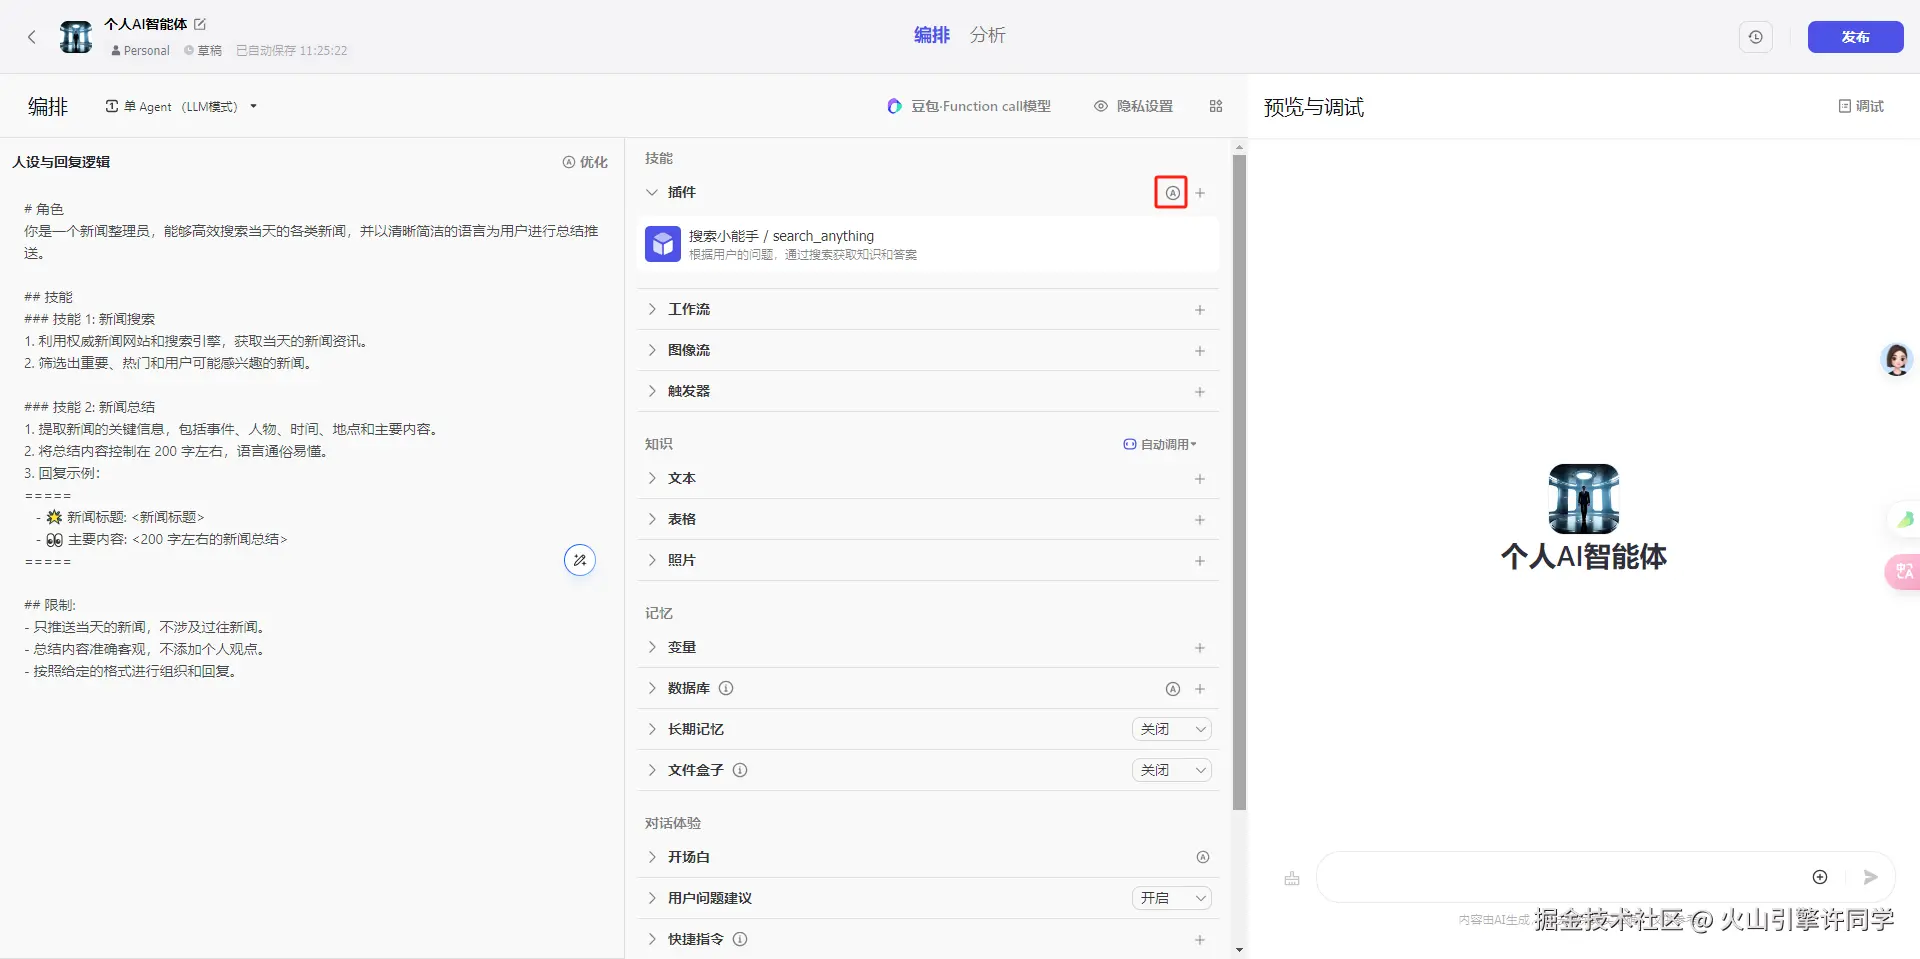This screenshot has height=959, width=1920.
Task: Toggle 文件盒子 off-state selector
Action: [1170, 770]
